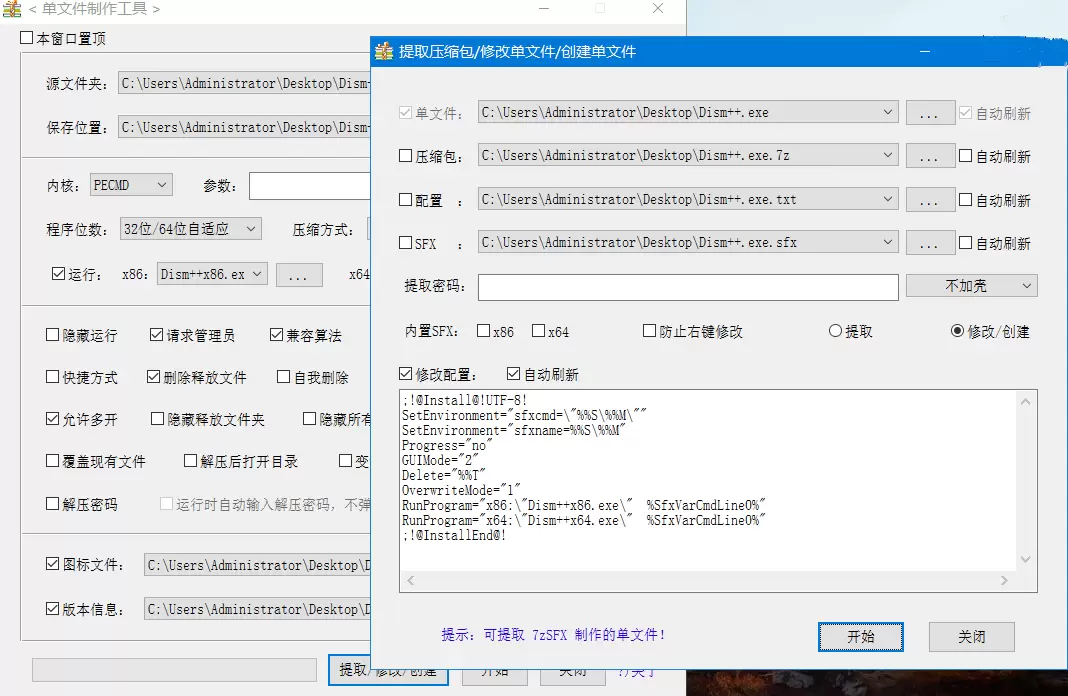Click the 单文件制作工具 window title icon
The height and width of the screenshot is (696, 1068).
(x=12, y=9)
